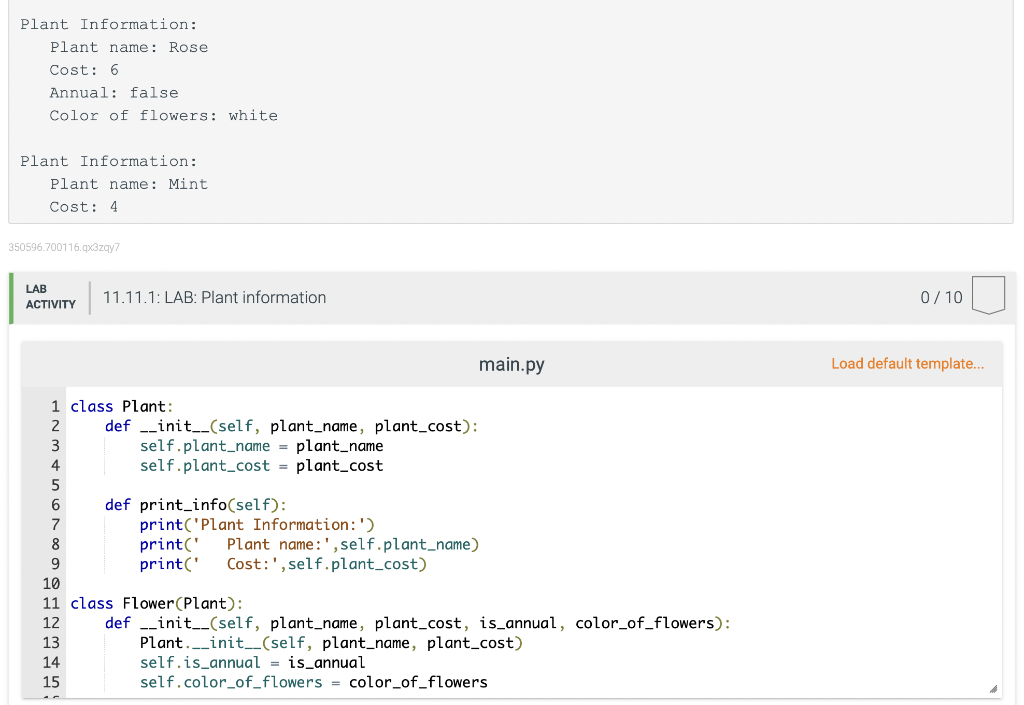Click the lab title 11.11.1: LAB: Plant information
This screenshot has width=1024, height=705.
pos(213,297)
